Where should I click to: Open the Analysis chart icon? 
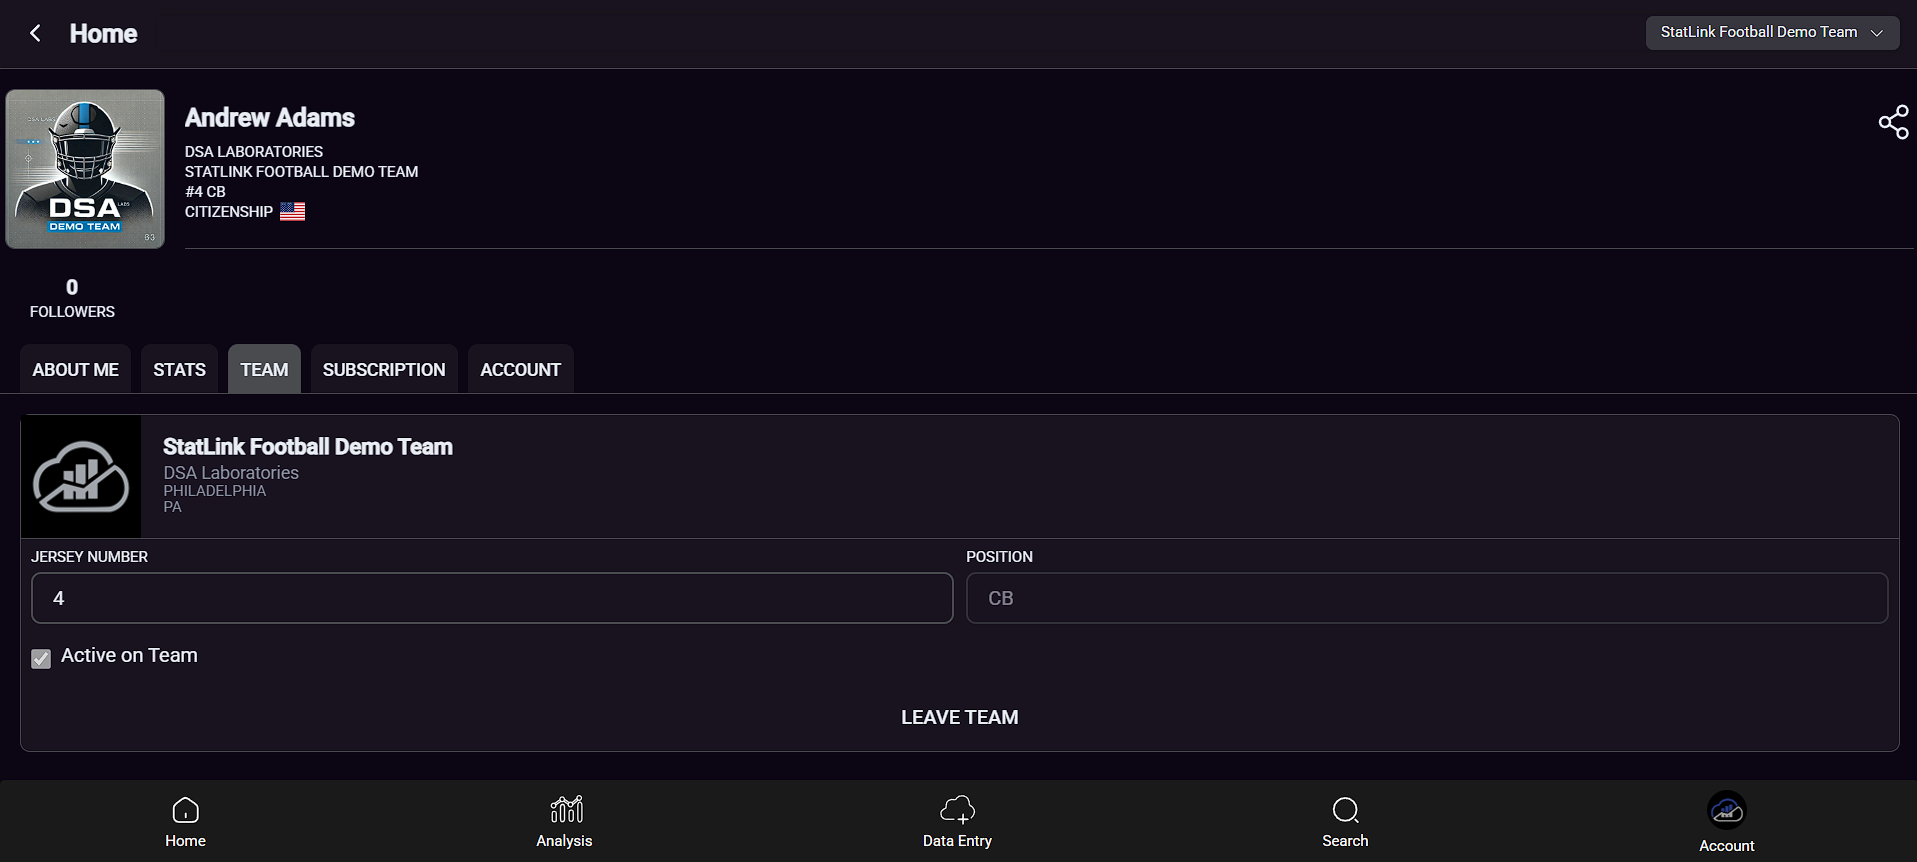click(x=566, y=809)
